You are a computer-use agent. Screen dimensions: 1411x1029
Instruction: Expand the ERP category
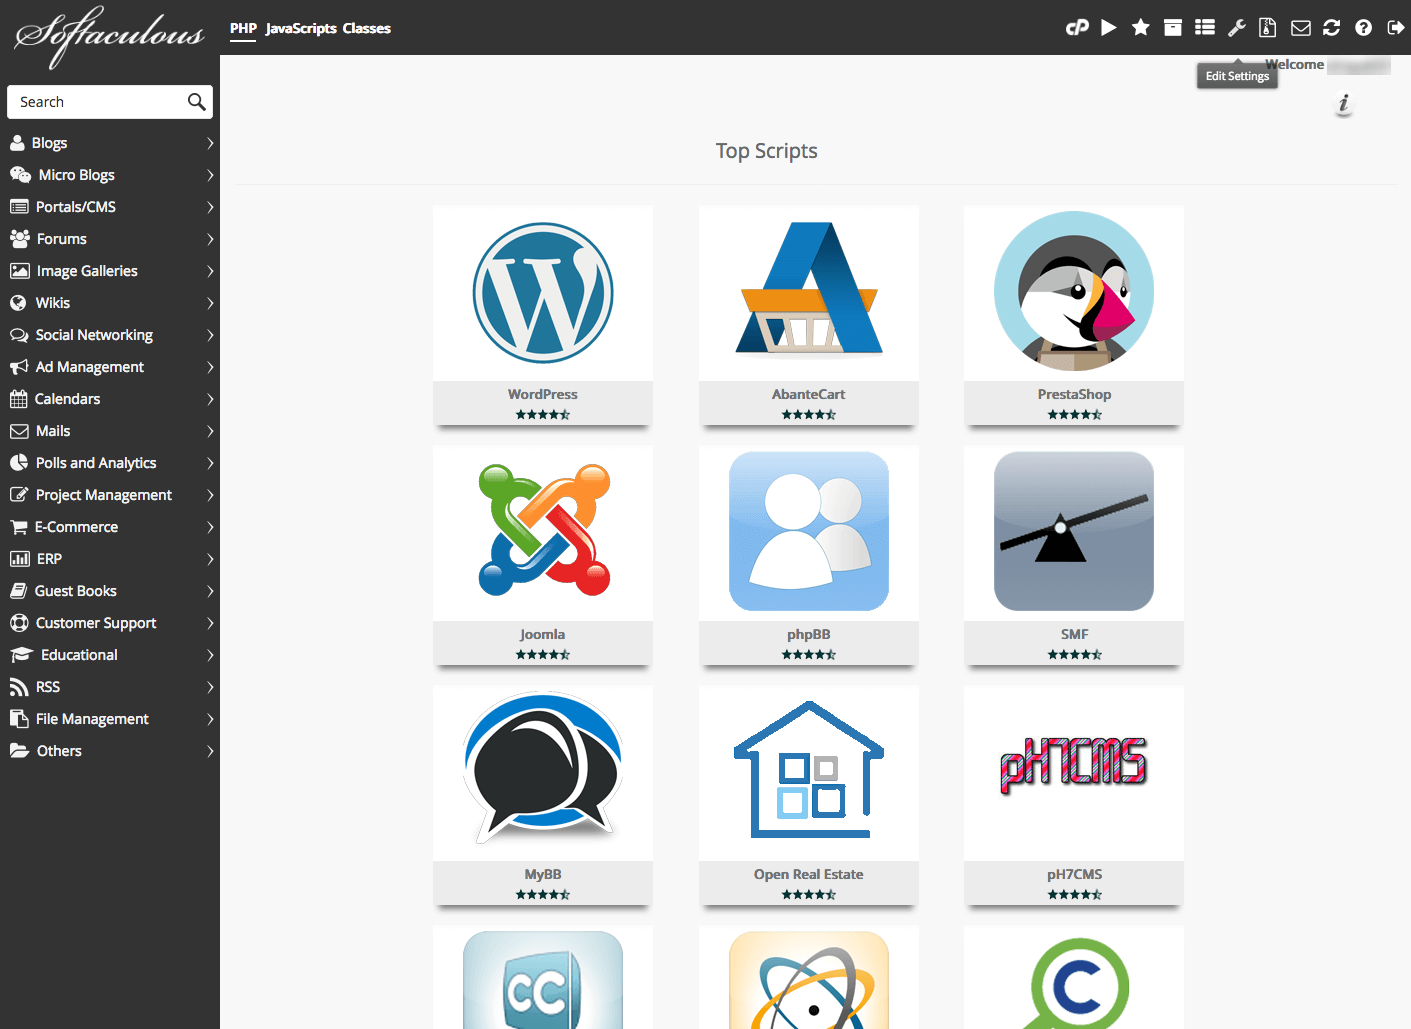(x=110, y=559)
